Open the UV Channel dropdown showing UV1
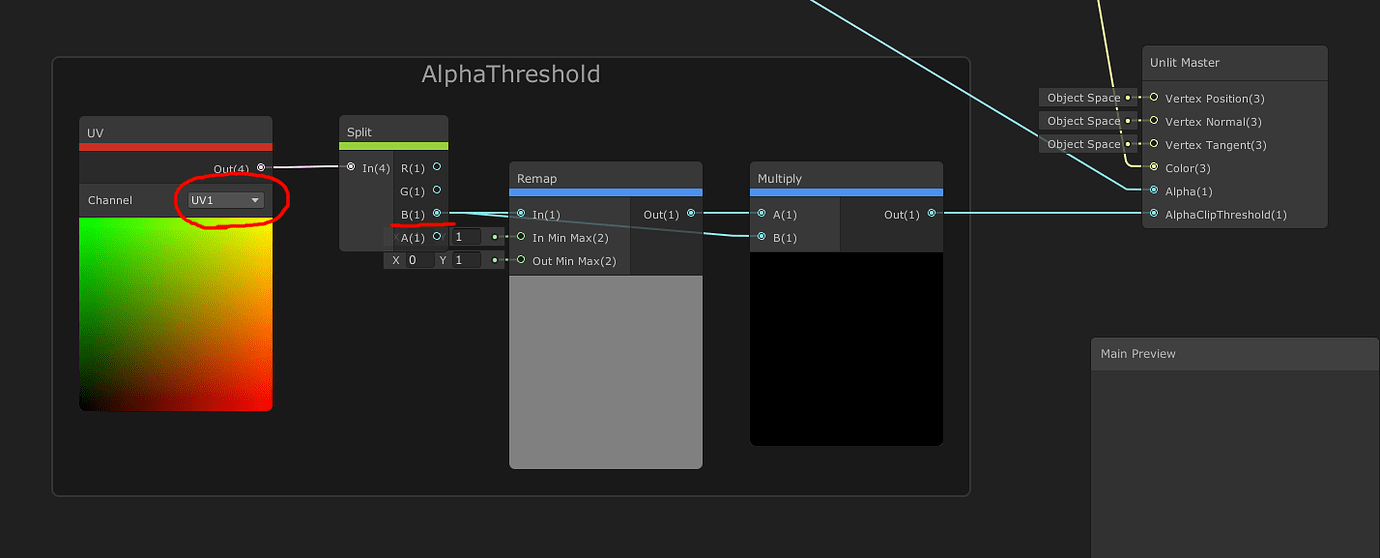Screen dimensions: 1380x558 click(x=226, y=200)
